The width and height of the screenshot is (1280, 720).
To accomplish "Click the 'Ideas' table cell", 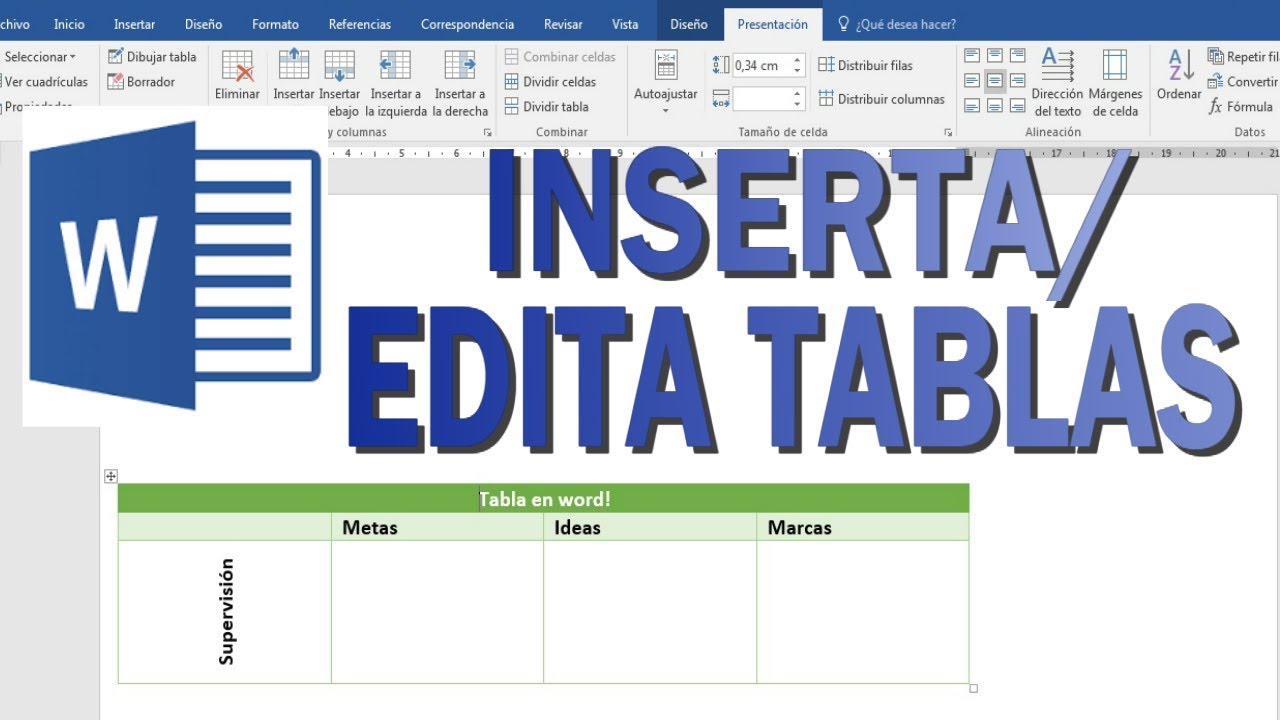I will point(650,527).
